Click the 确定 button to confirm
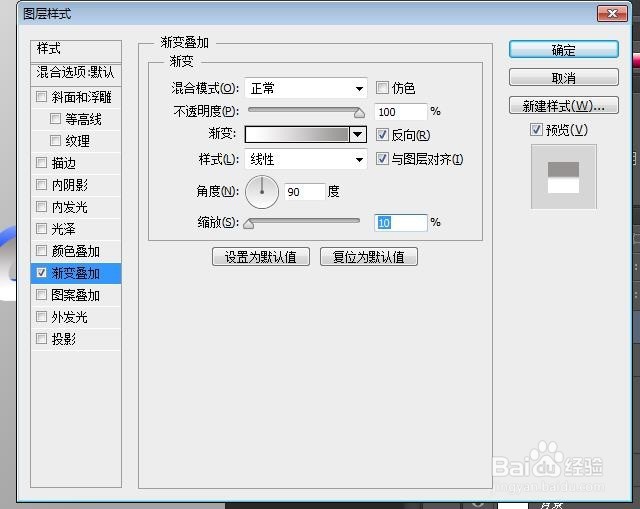 pos(564,50)
